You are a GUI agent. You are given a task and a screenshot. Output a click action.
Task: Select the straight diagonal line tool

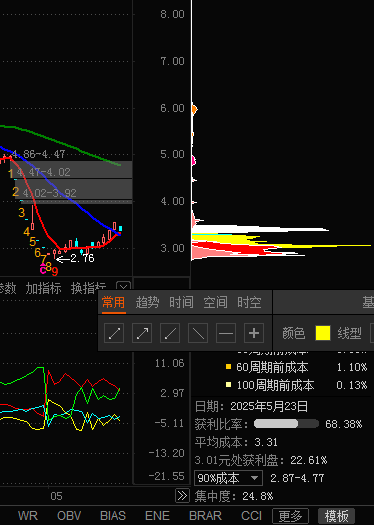198,333
